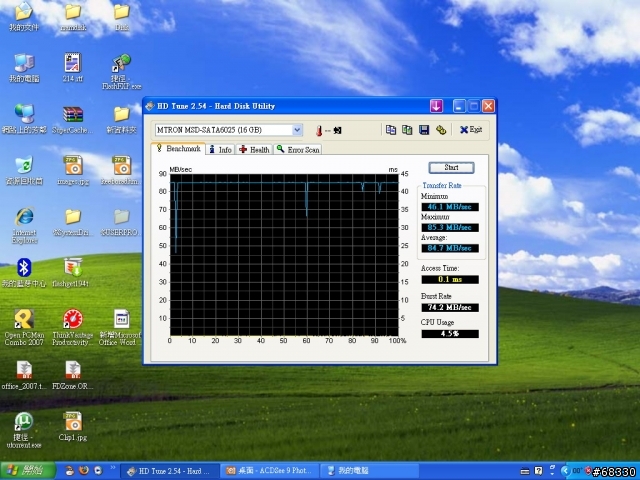Switch to the 我的電腦 taskbar button

click(369, 471)
